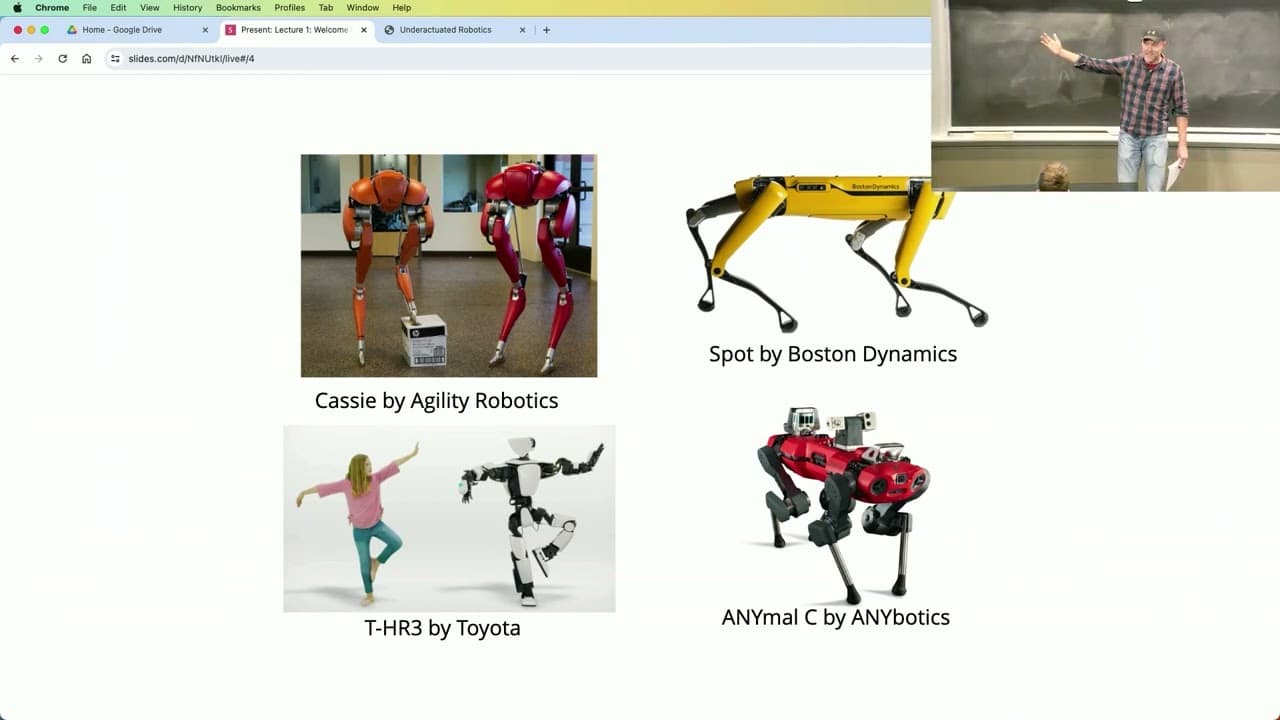Open the History menu

187,8
